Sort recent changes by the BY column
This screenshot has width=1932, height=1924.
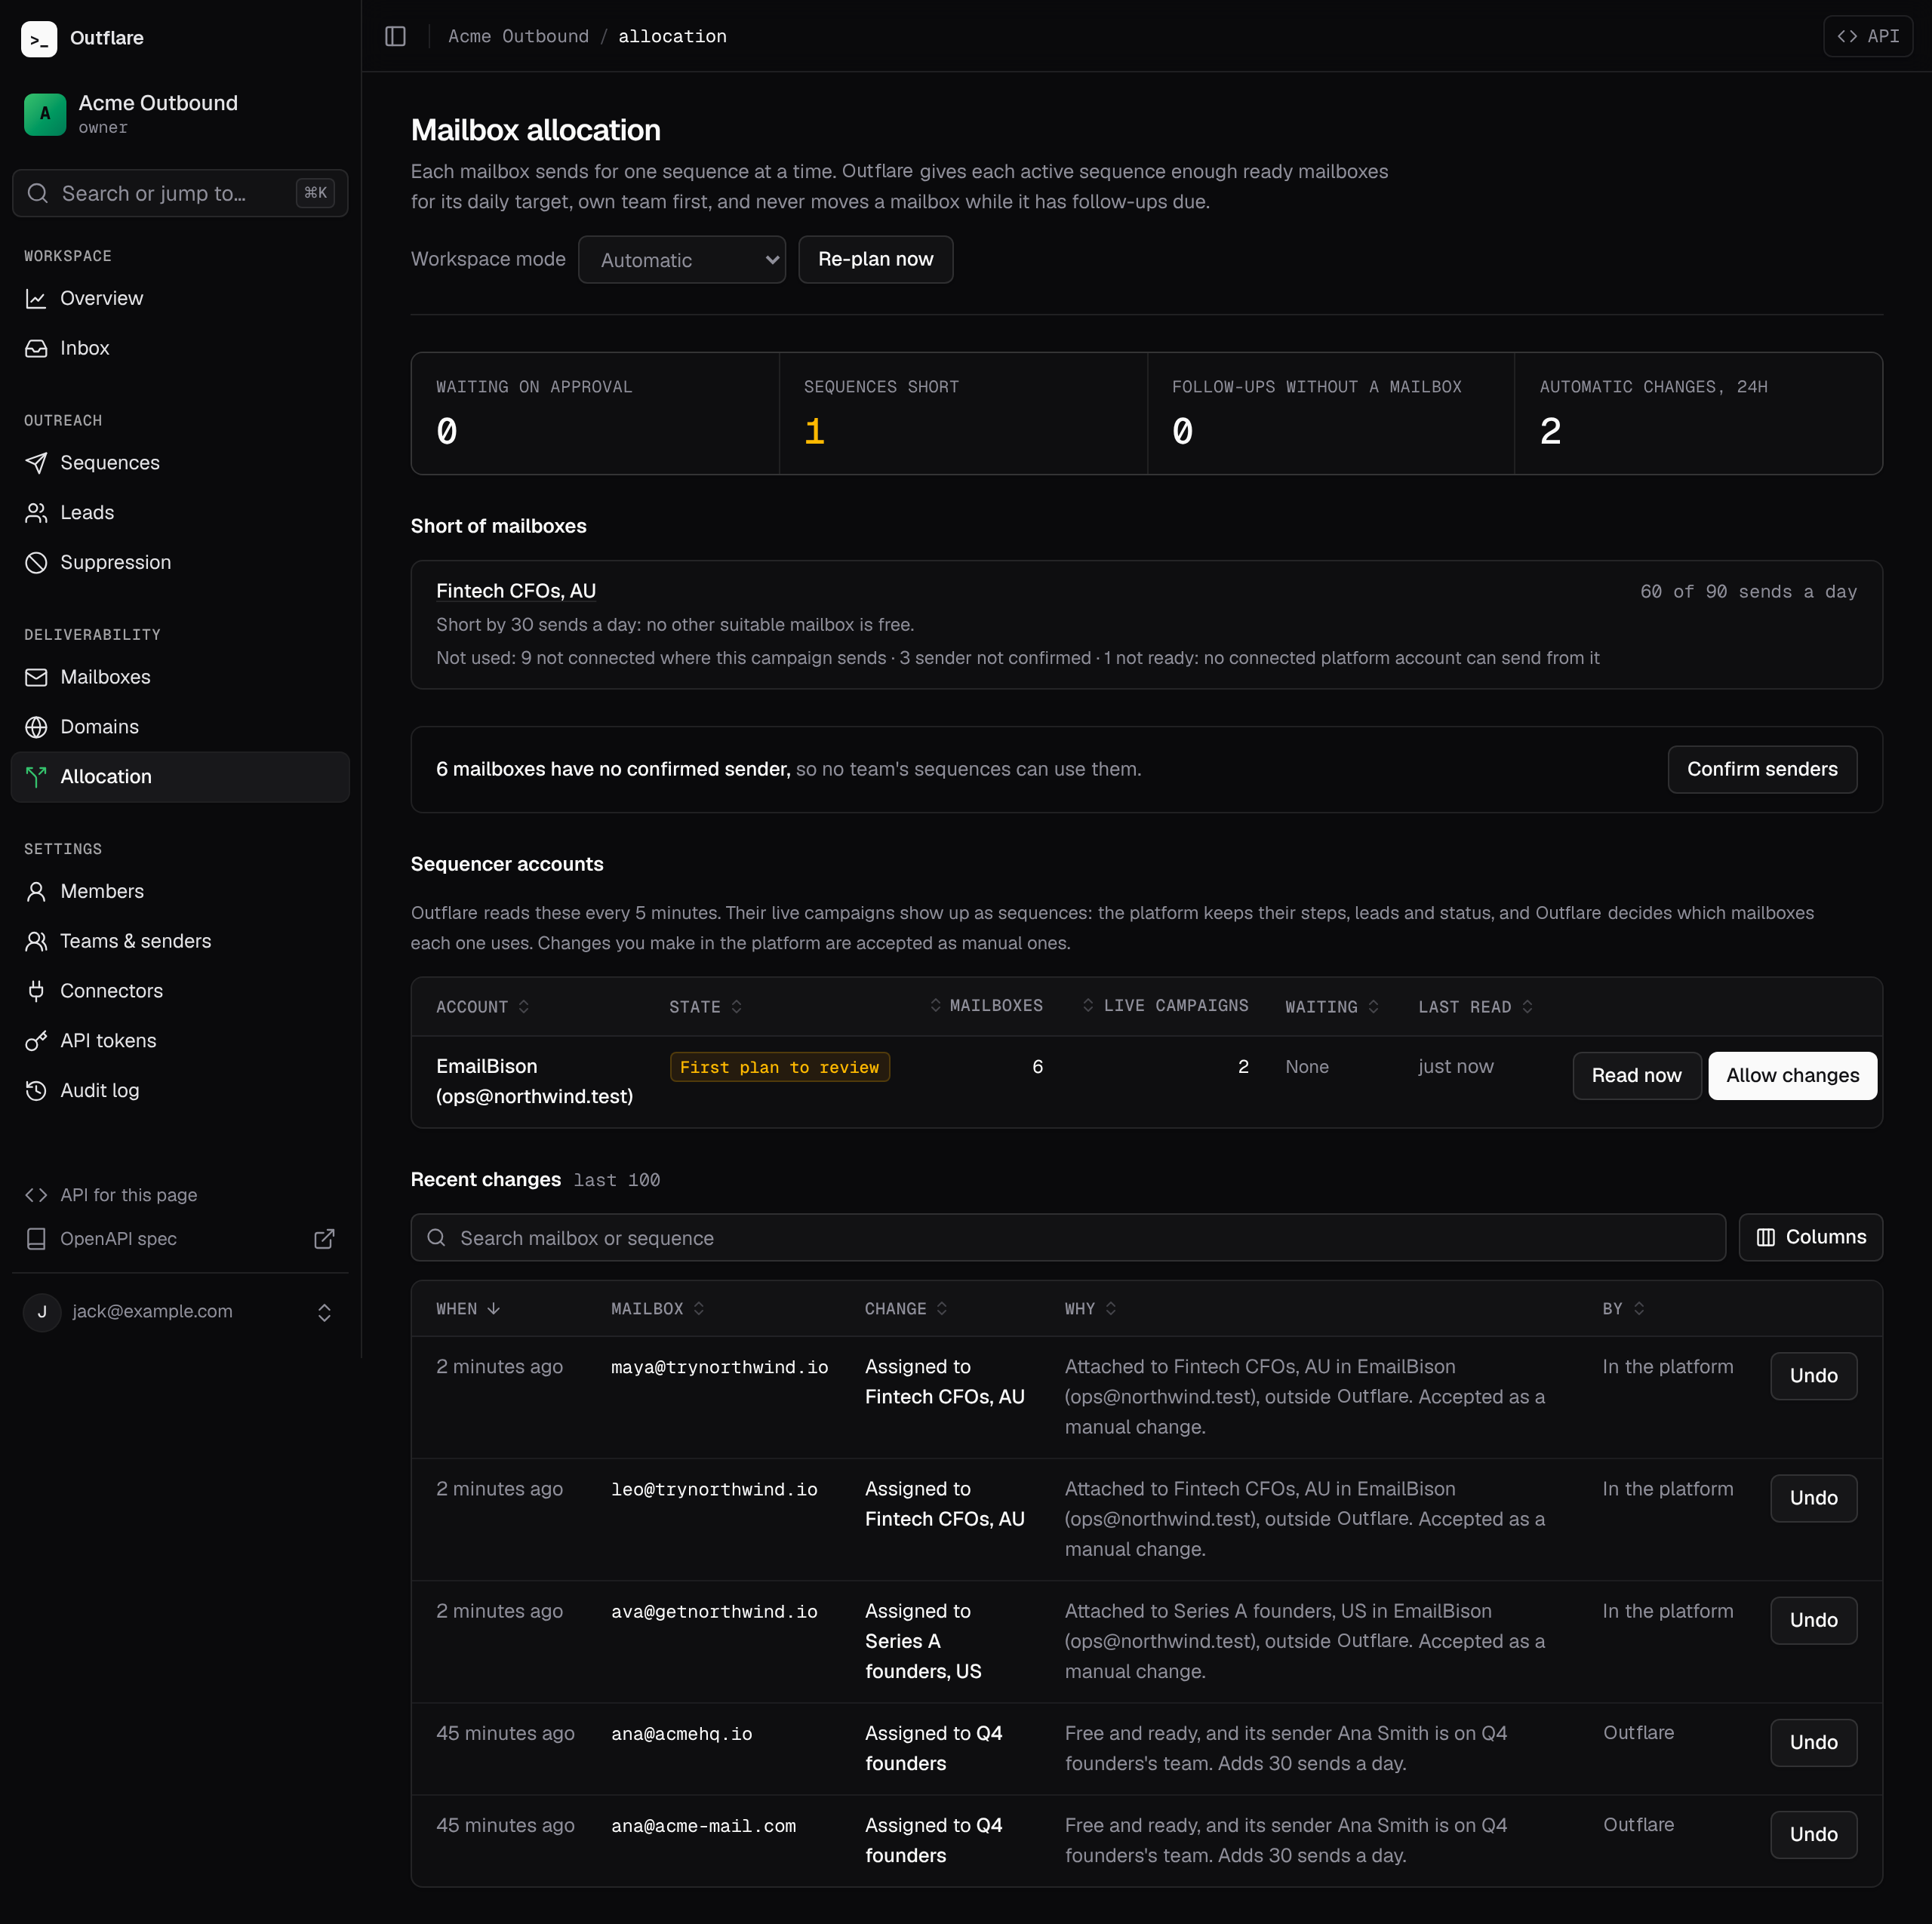click(x=1623, y=1309)
